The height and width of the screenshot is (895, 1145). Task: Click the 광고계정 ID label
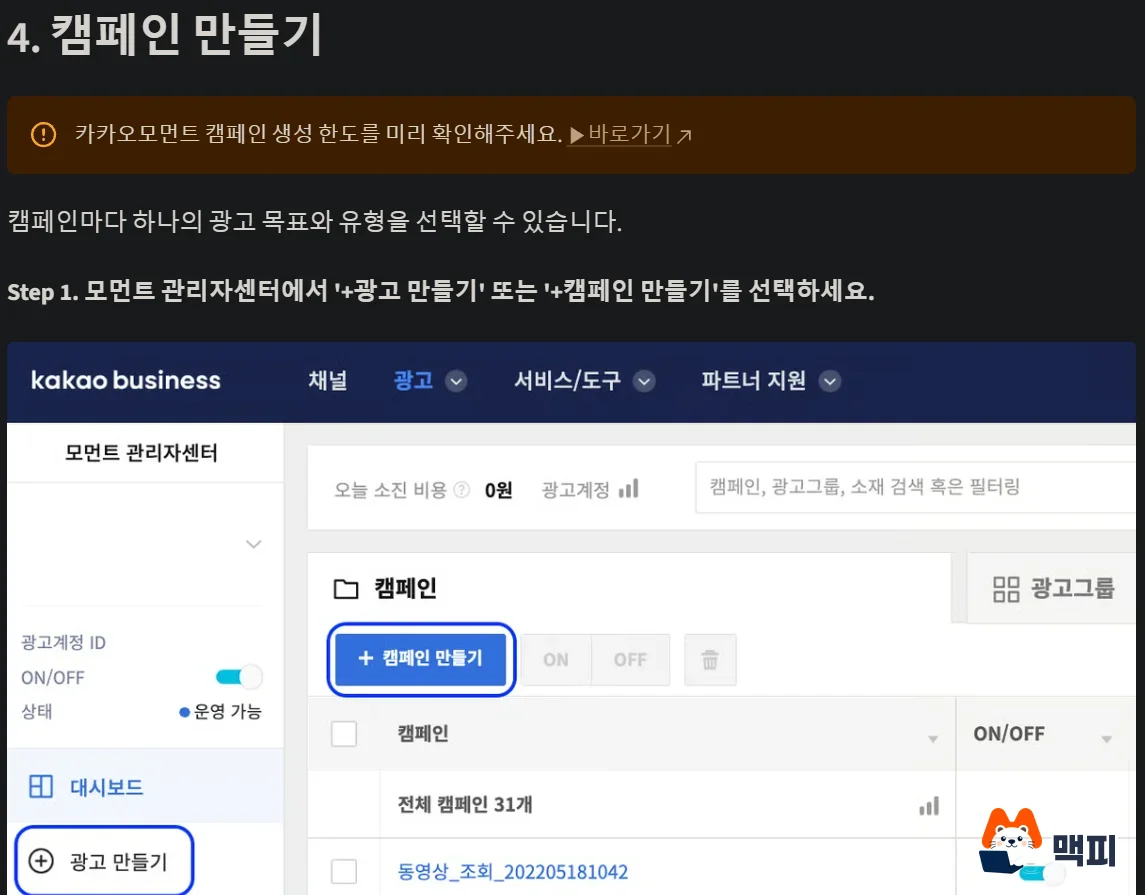[64, 642]
